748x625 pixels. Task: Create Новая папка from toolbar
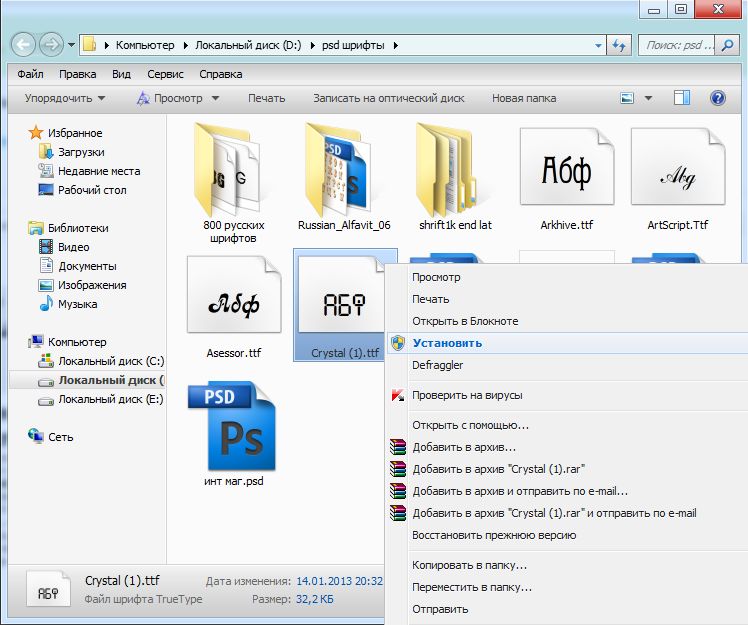pyautogui.click(x=524, y=98)
